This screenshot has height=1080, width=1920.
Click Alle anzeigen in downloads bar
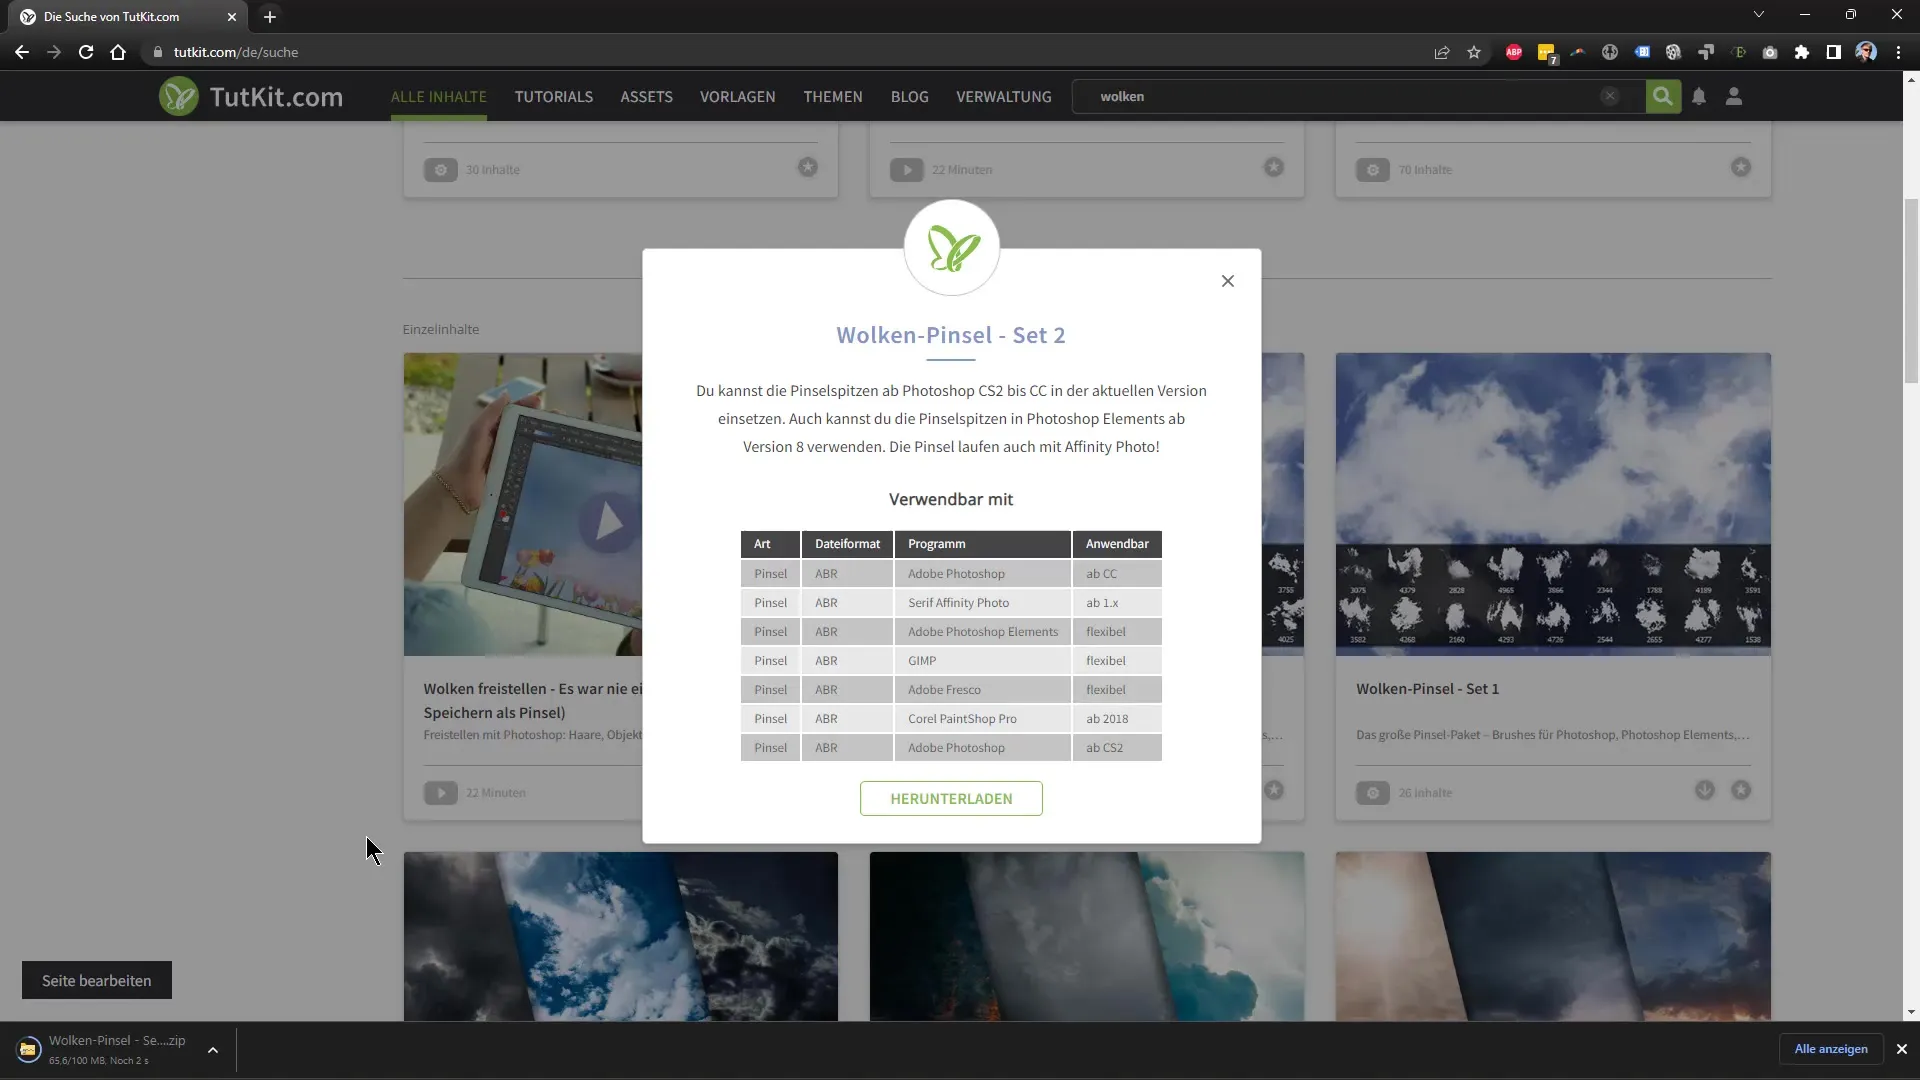click(x=1831, y=1049)
